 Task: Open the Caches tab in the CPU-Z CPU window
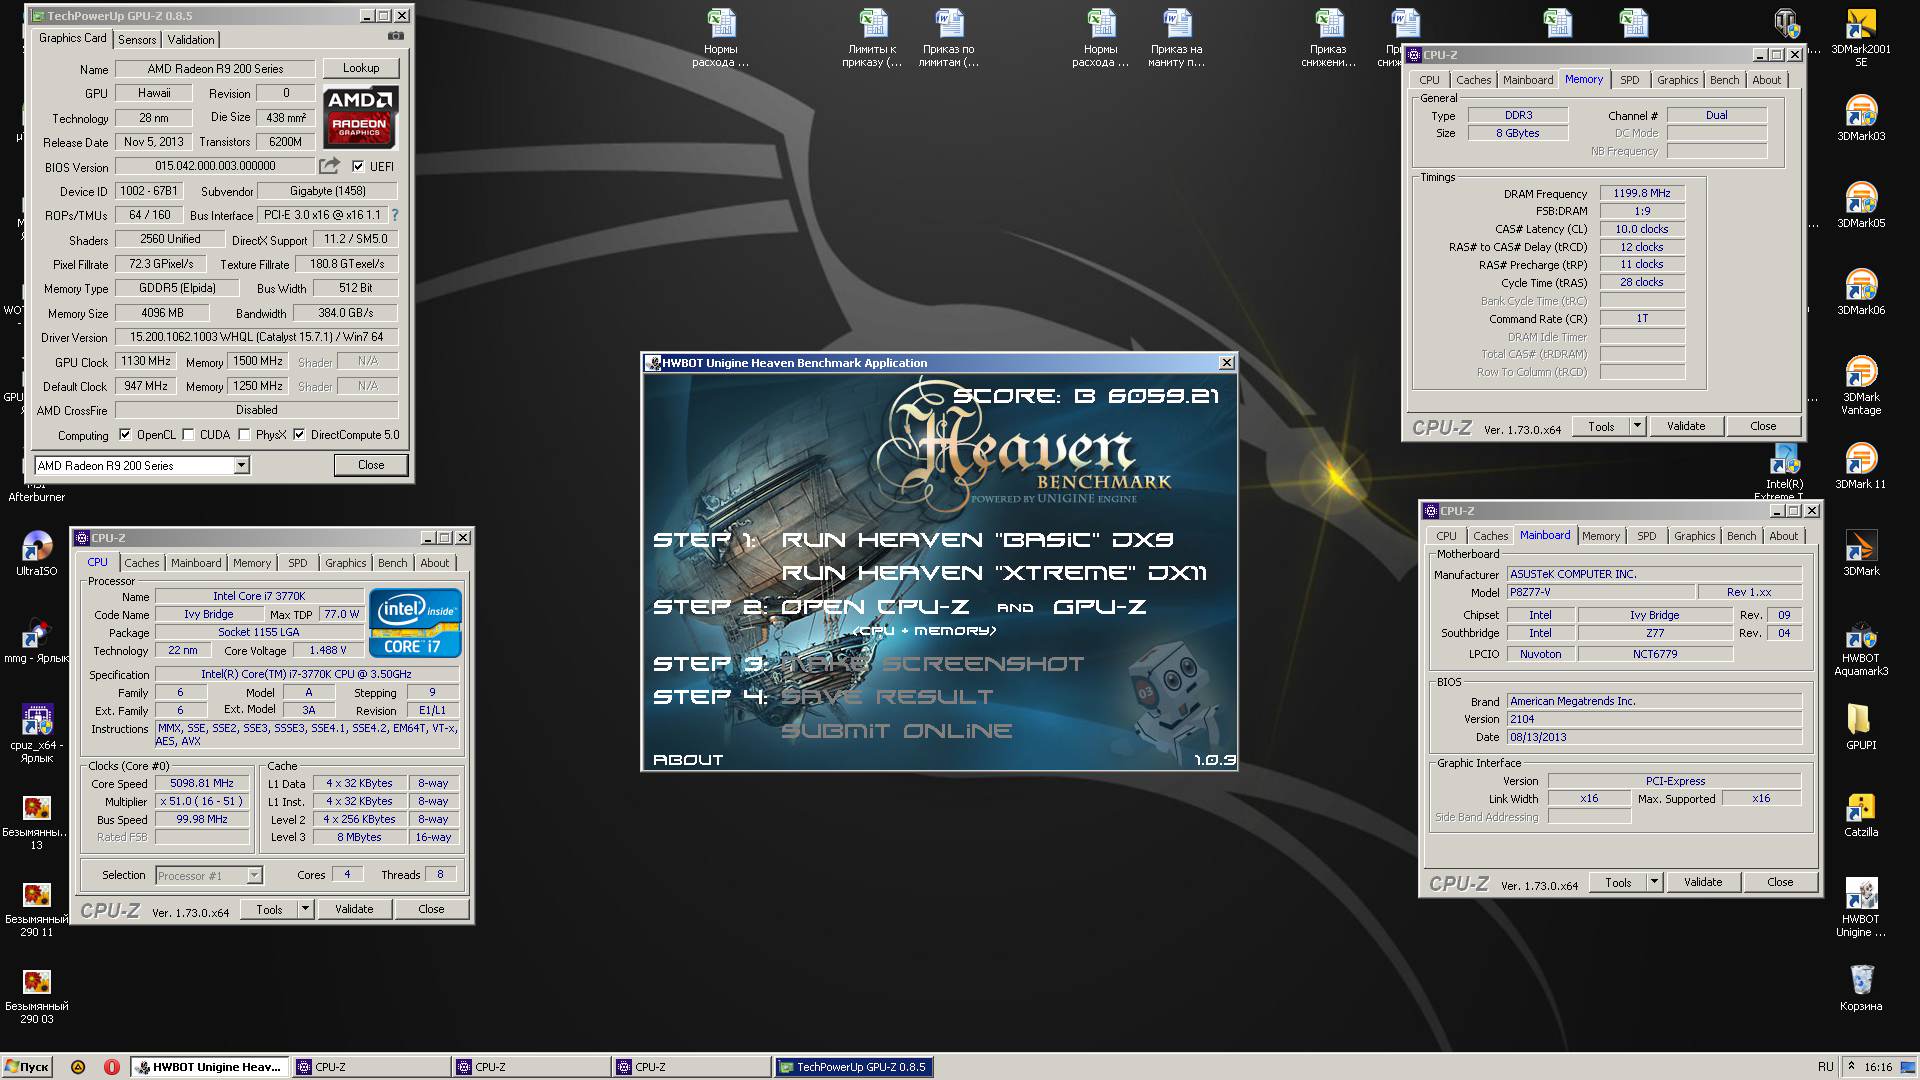(141, 563)
